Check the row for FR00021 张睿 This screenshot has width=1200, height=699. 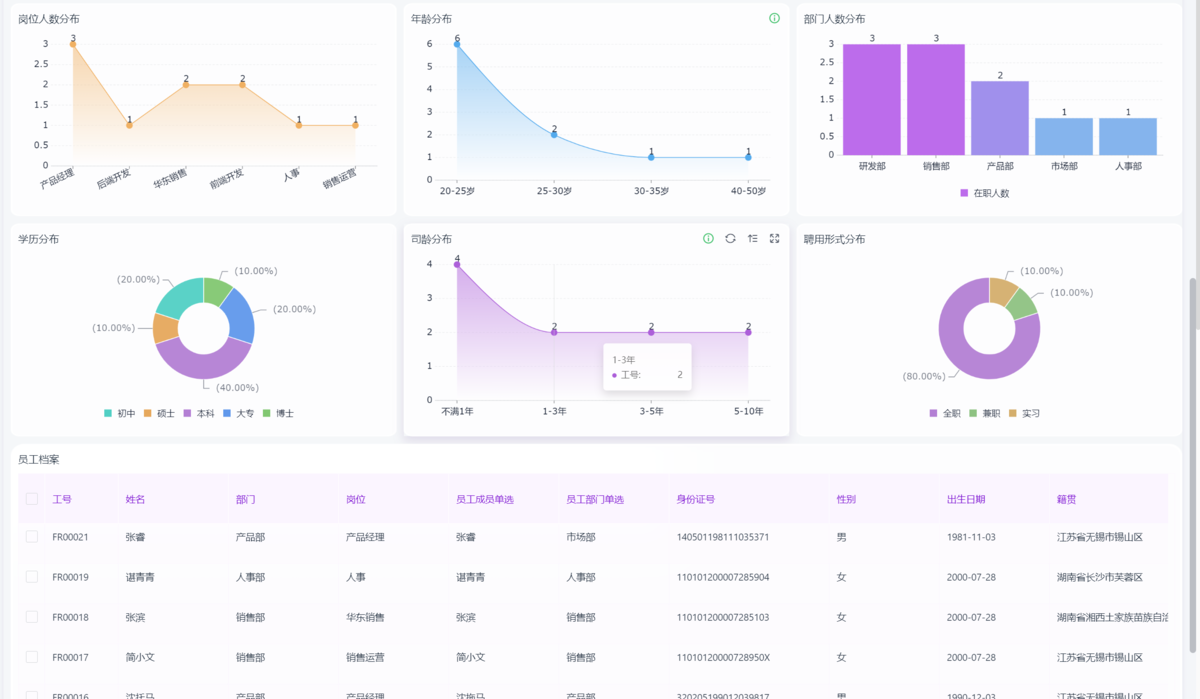pos(32,537)
